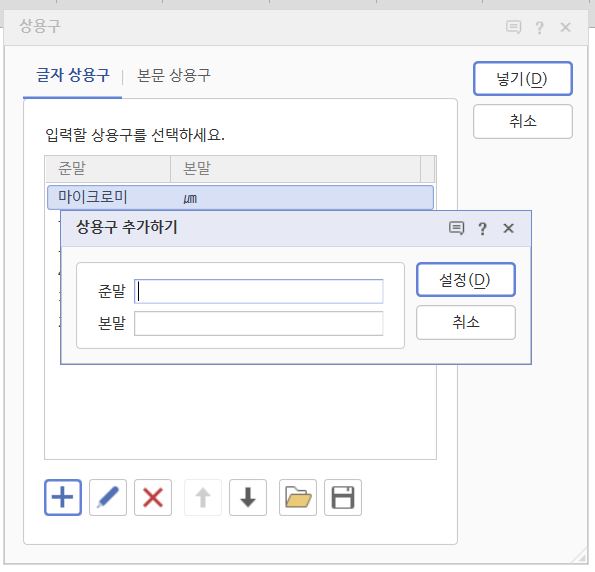Click the edit 상용구 pencil icon

[108, 497]
